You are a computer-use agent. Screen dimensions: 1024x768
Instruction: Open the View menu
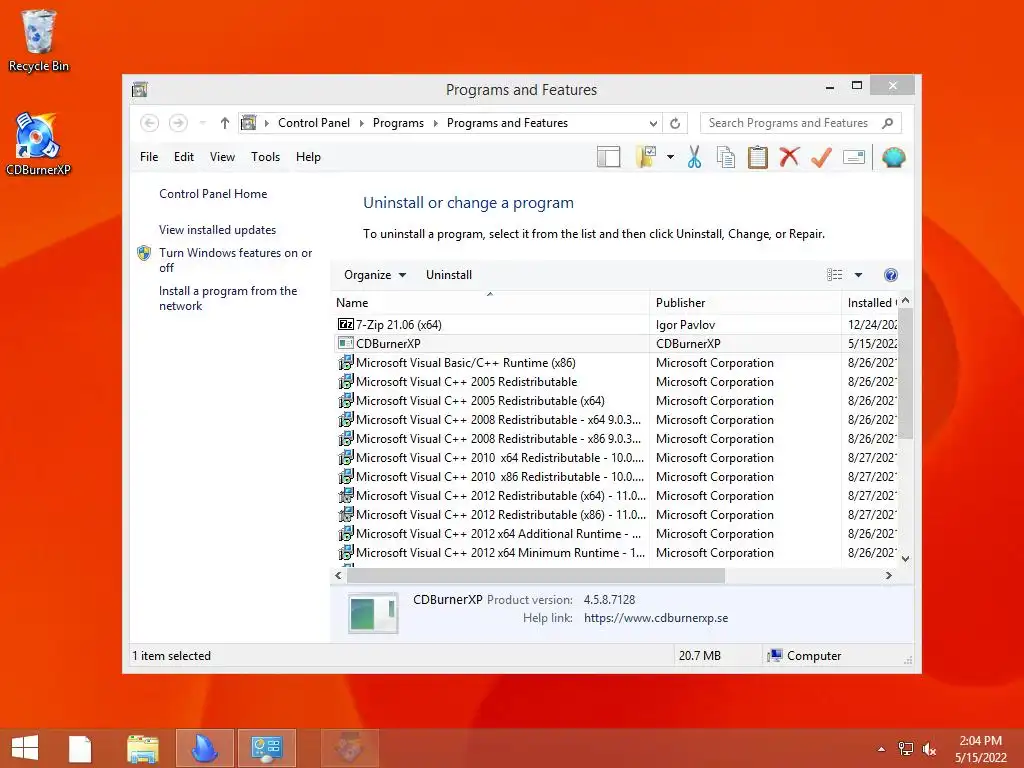pyautogui.click(x=222, y=157)
